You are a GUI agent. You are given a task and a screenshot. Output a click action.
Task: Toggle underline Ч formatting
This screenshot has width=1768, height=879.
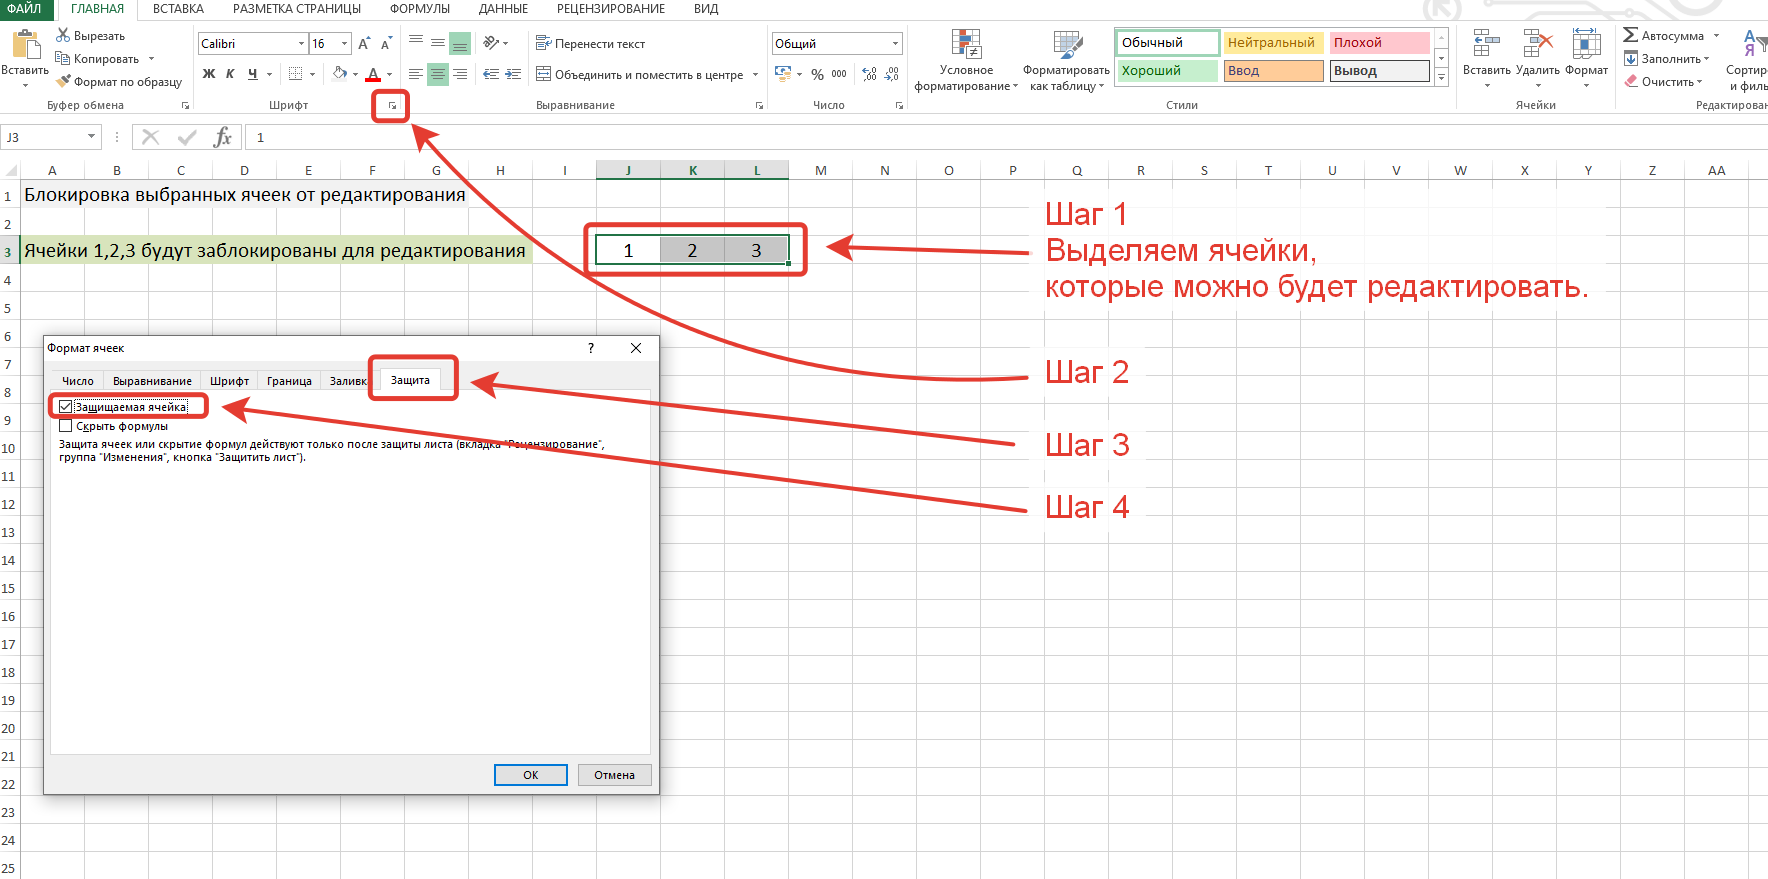click(252, 74)
